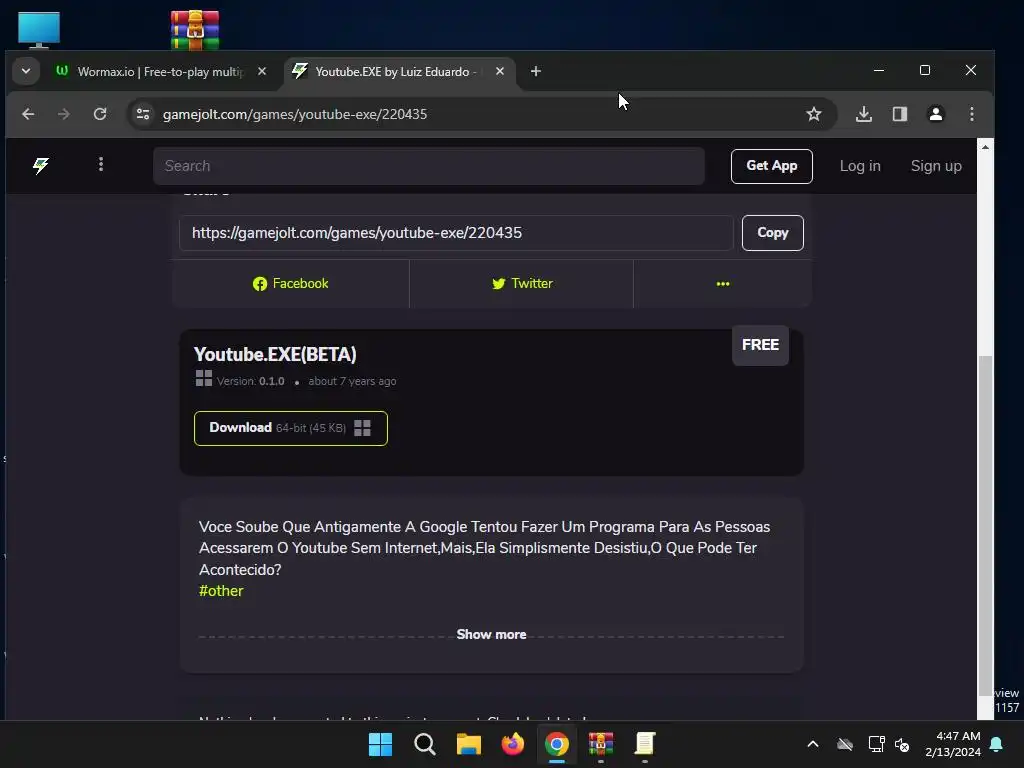Toggle Chrome side panel
Image resolution: width=1024 pixels, height=768 pixels.
(x=900, y=114)
